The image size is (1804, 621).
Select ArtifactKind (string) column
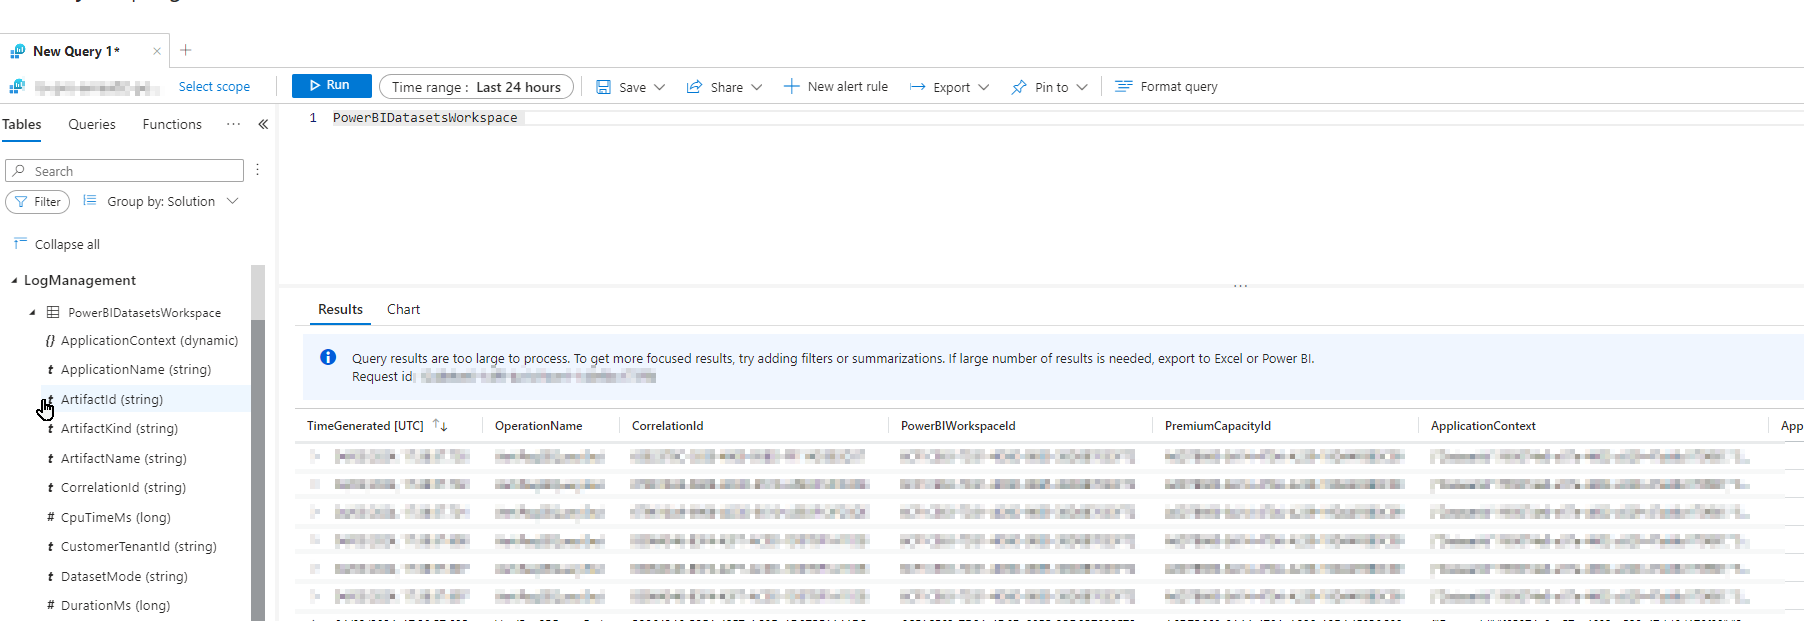pyautogui.click(x=119, y=429)
